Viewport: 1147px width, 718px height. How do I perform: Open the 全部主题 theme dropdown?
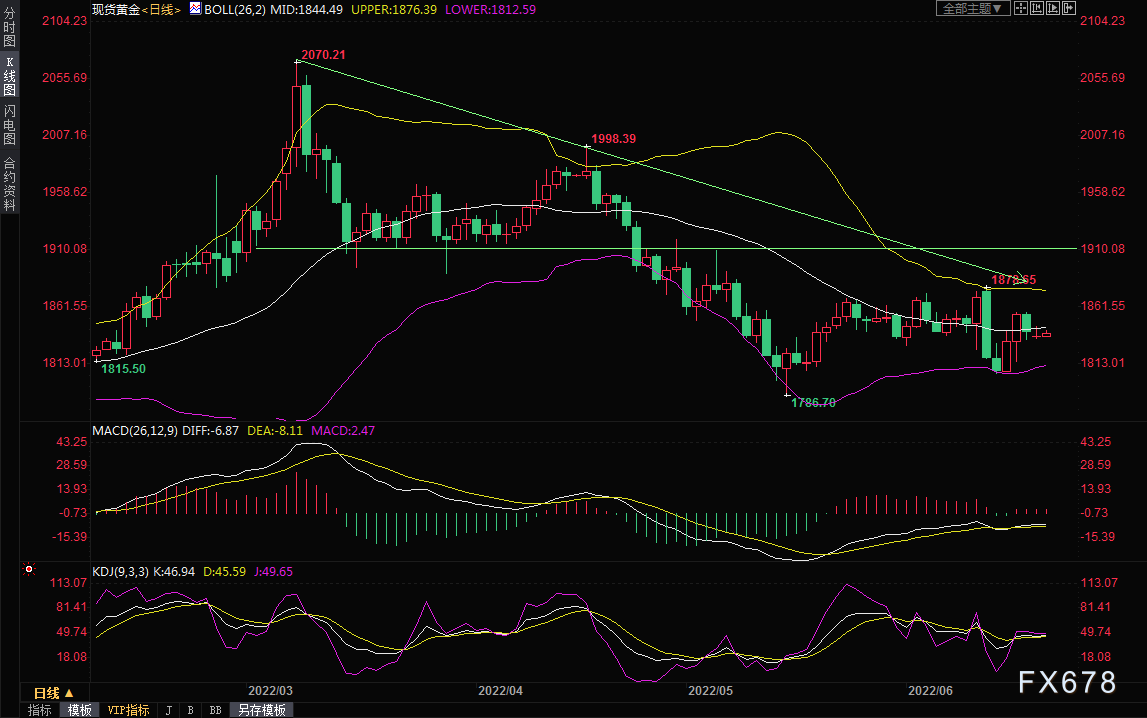[x=973, y=8]
